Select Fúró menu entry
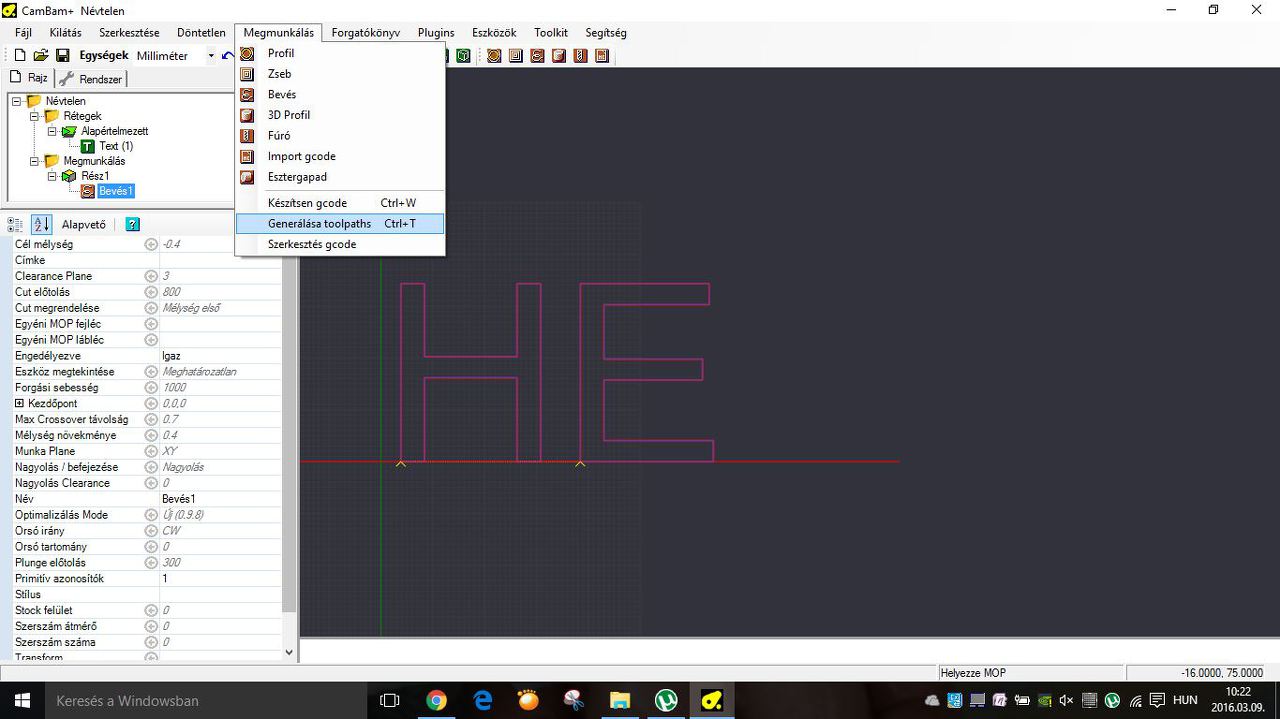Image resolution: width=1280 pixels, height=719 pixels. point(340,135)
